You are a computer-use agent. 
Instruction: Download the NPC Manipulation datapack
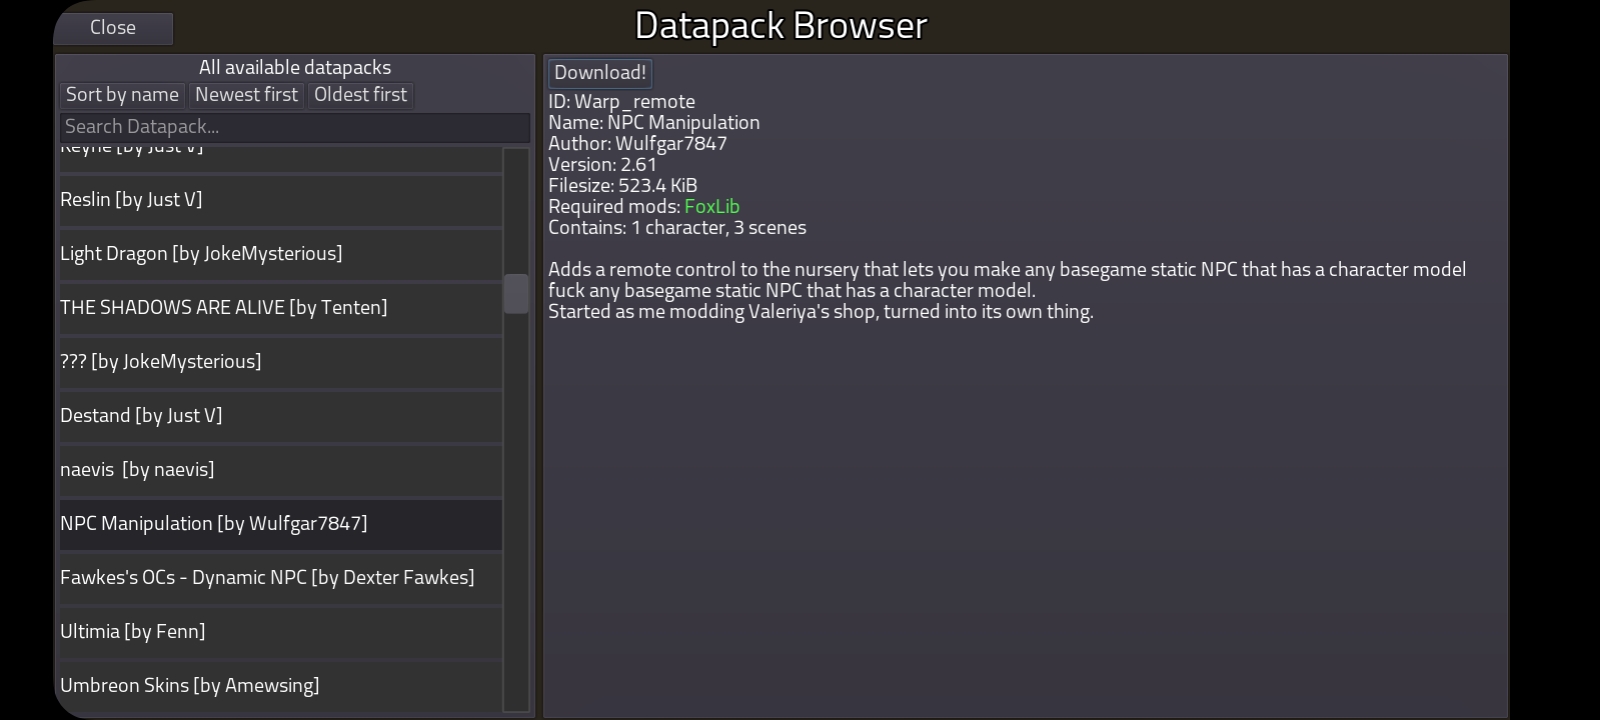click(600, 73)
